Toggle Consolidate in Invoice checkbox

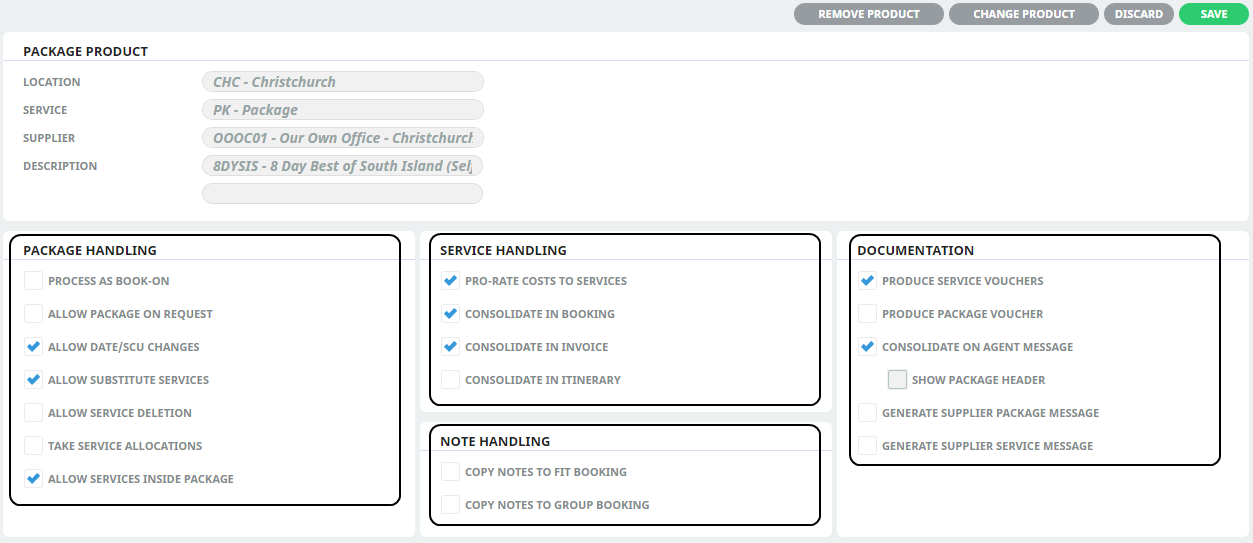(450, 347)
